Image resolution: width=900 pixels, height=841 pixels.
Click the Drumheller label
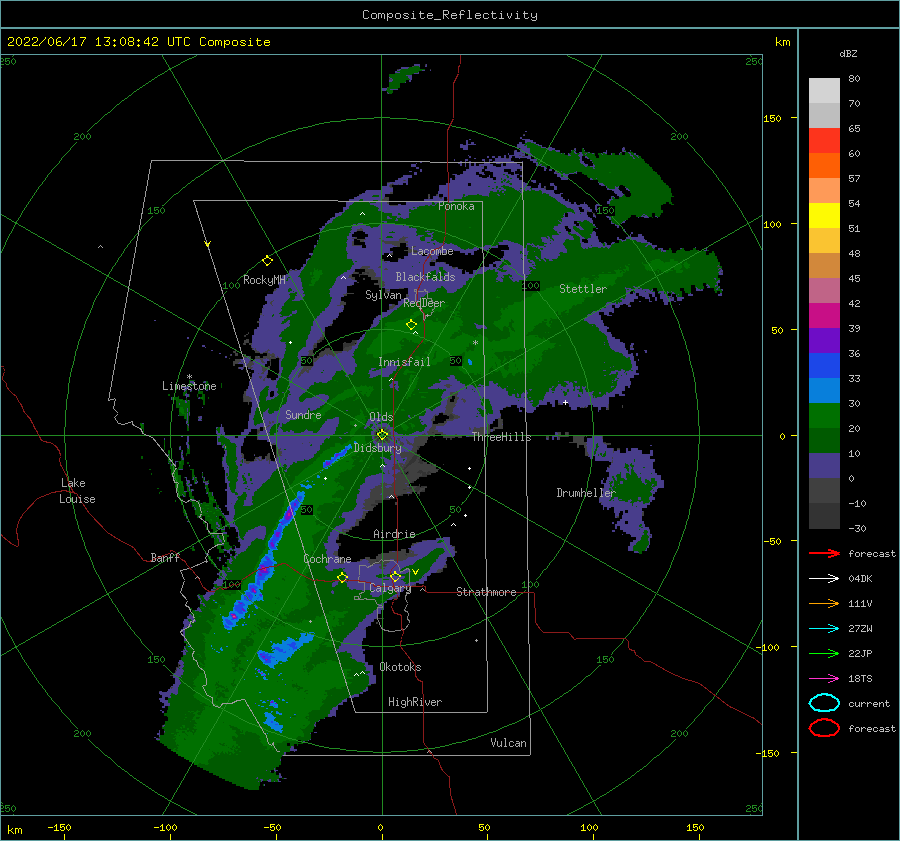pyautogui.click(x=586, y=493)
